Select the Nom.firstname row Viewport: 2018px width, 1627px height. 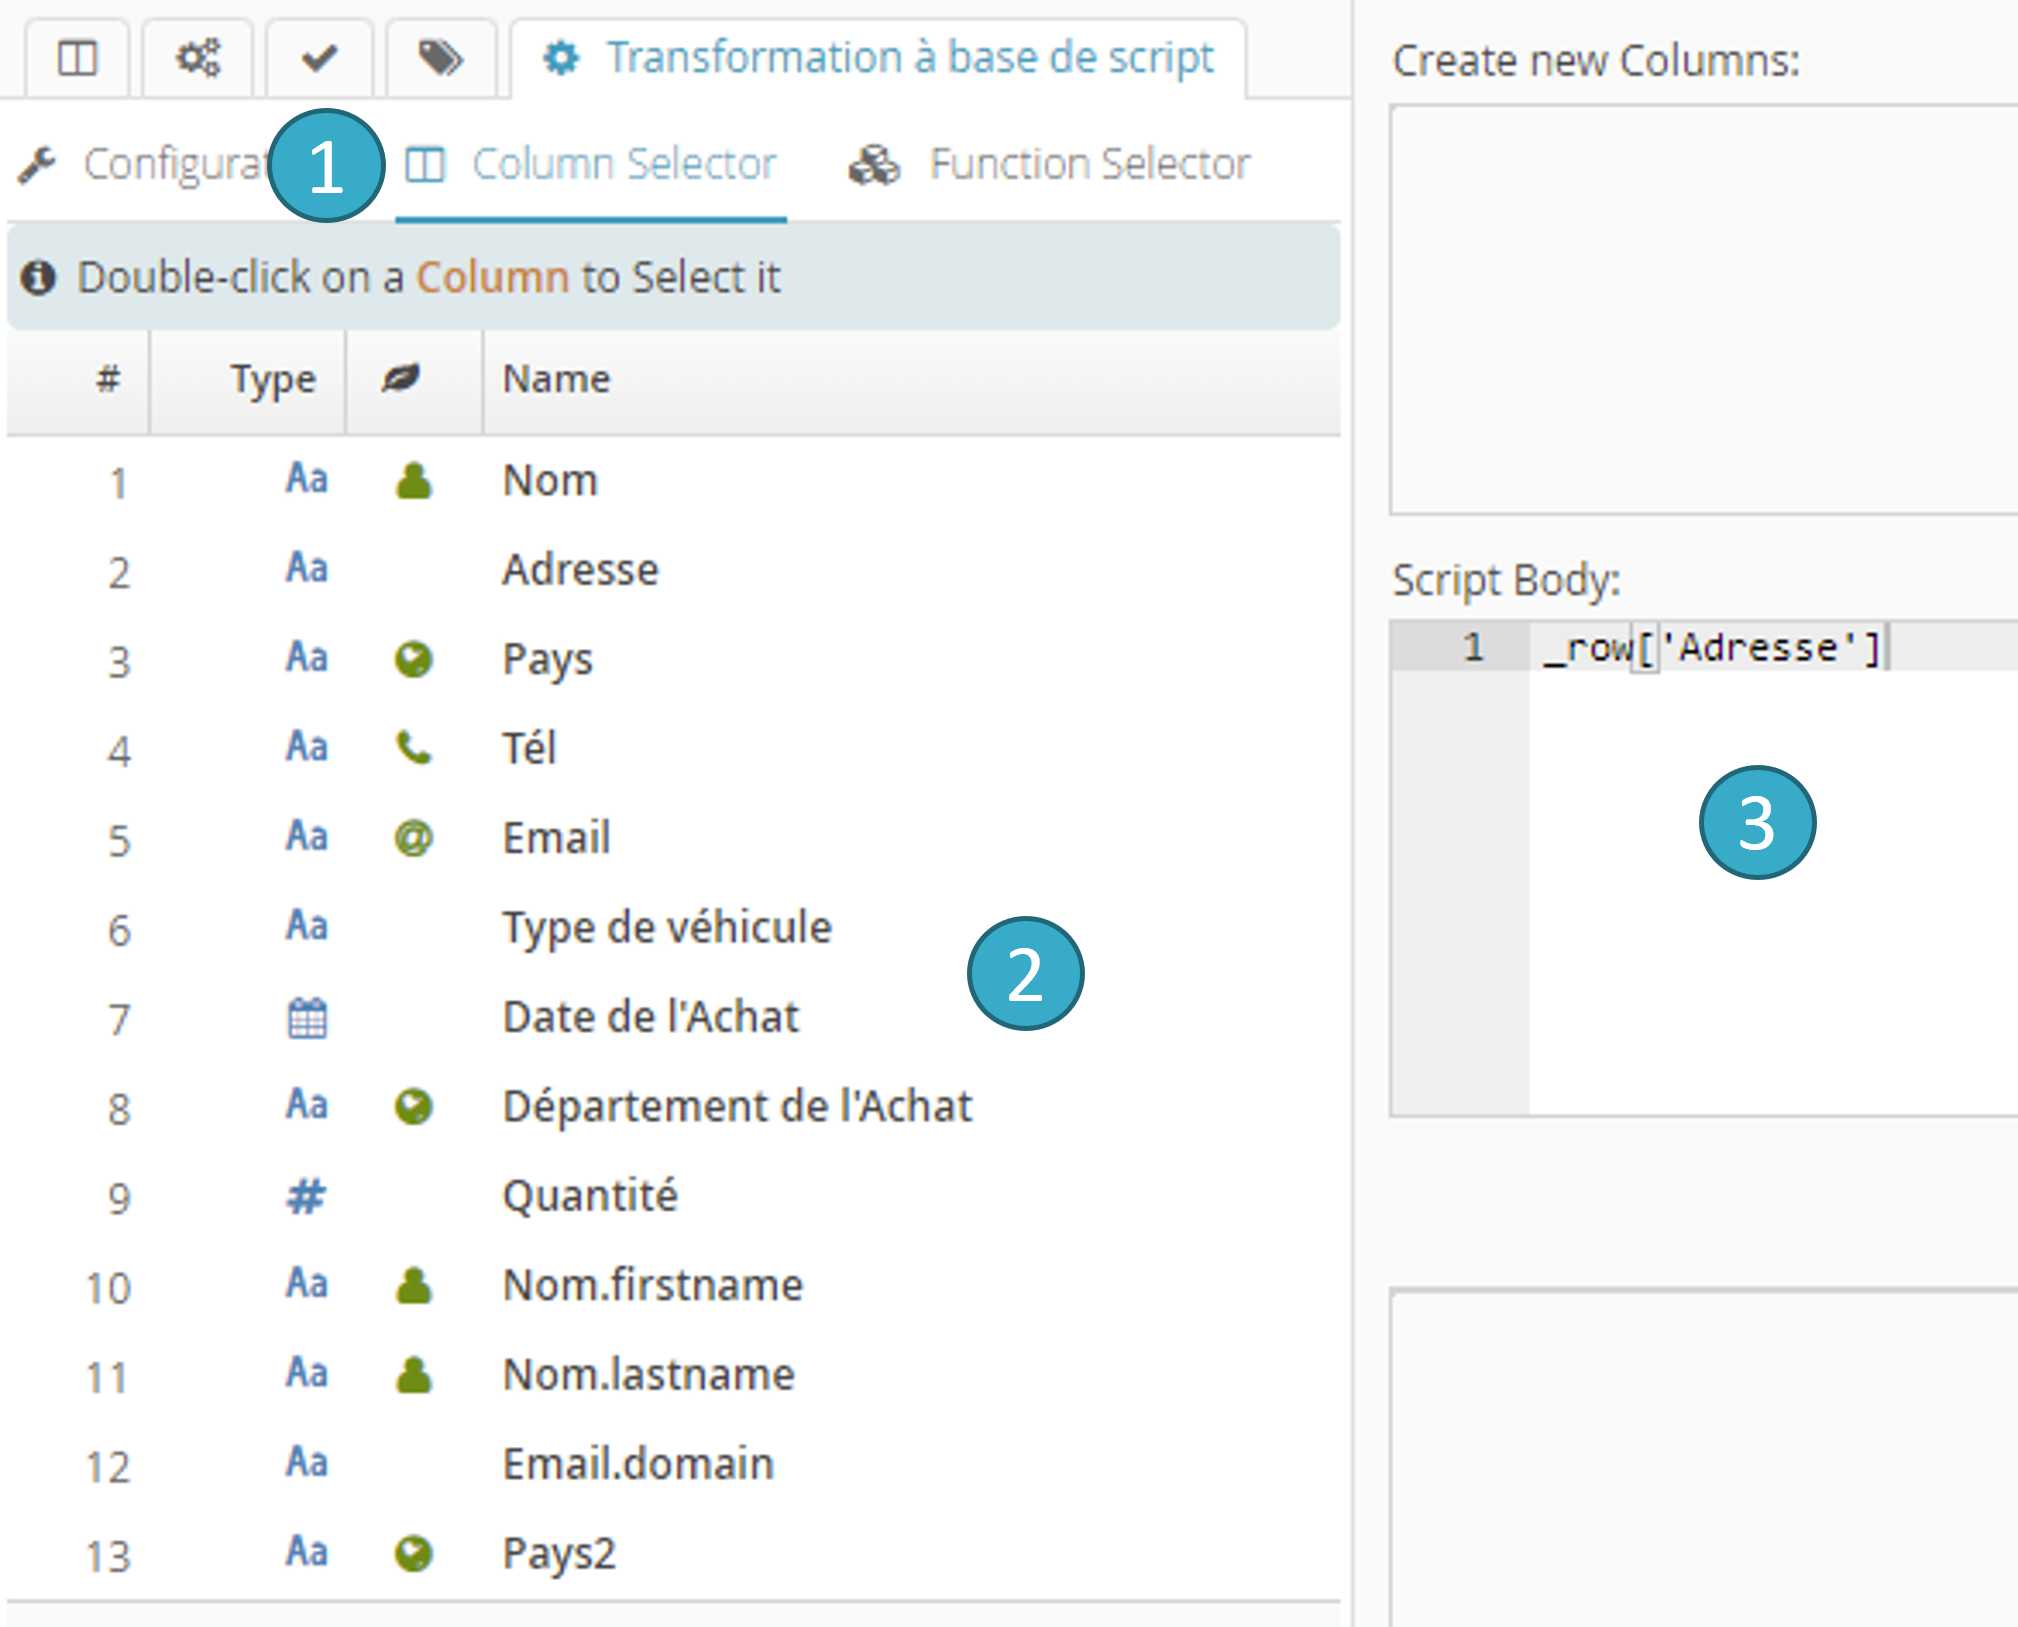pos(673,1285)
